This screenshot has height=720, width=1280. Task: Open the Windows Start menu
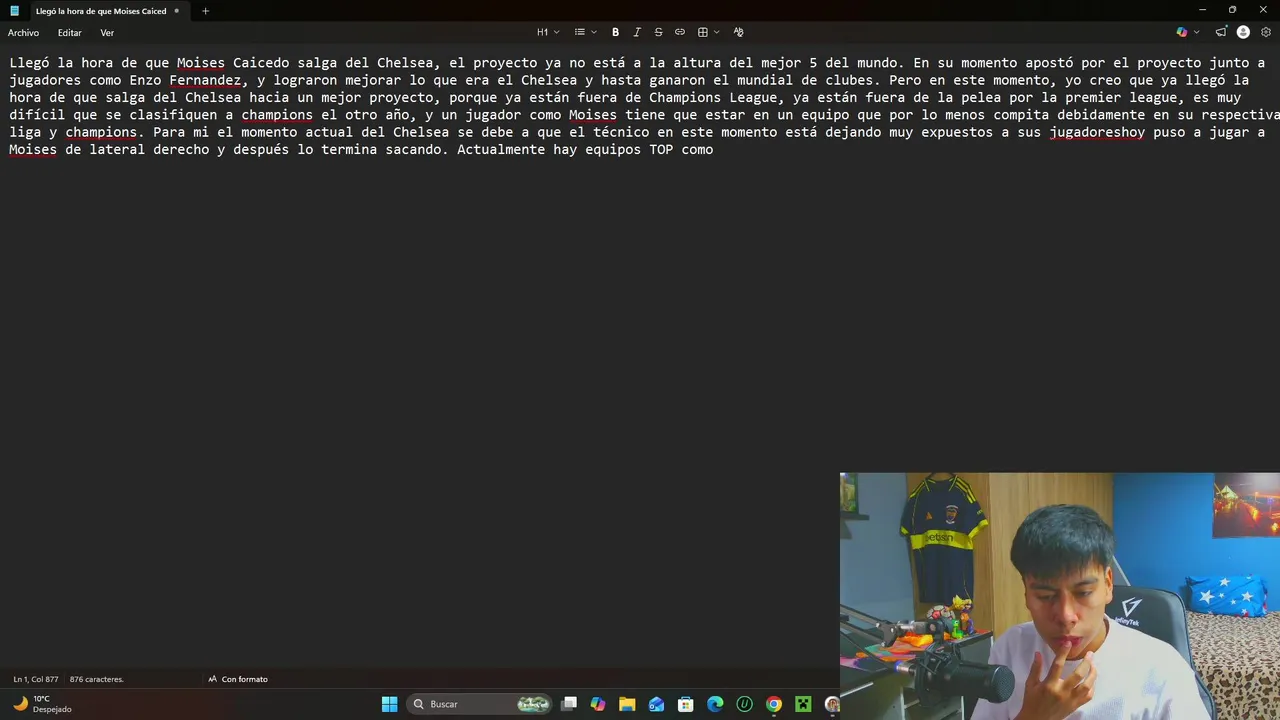(x=389, y=704)
